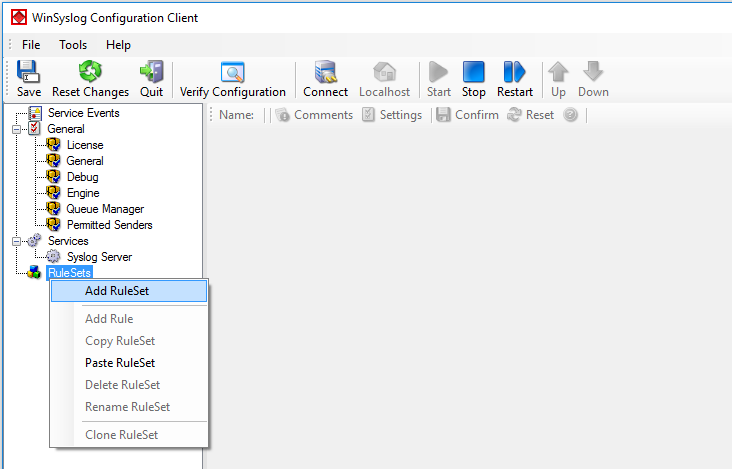Choose Delete RuleSet from context menu
This screenshot has height=469, width=732.
[x=129, y=385]
